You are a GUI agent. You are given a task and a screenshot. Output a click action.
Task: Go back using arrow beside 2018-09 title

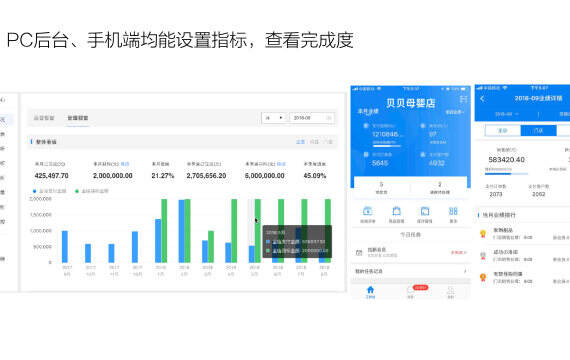click(x=482, y=99)
